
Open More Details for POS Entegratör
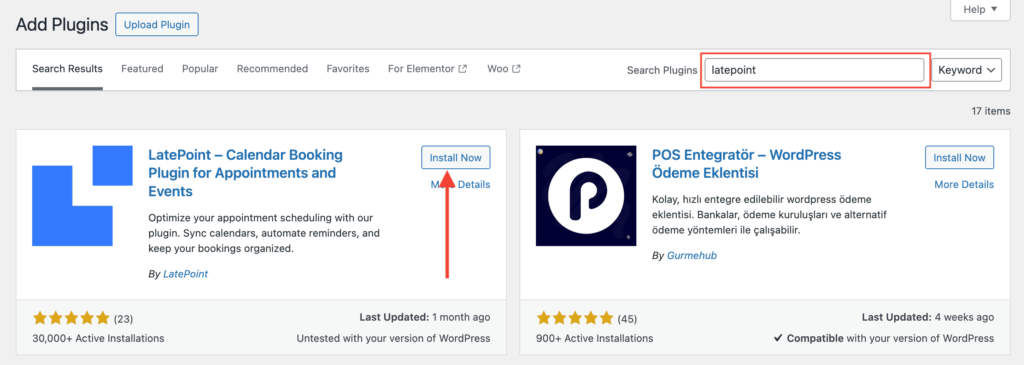coord(964,185)
